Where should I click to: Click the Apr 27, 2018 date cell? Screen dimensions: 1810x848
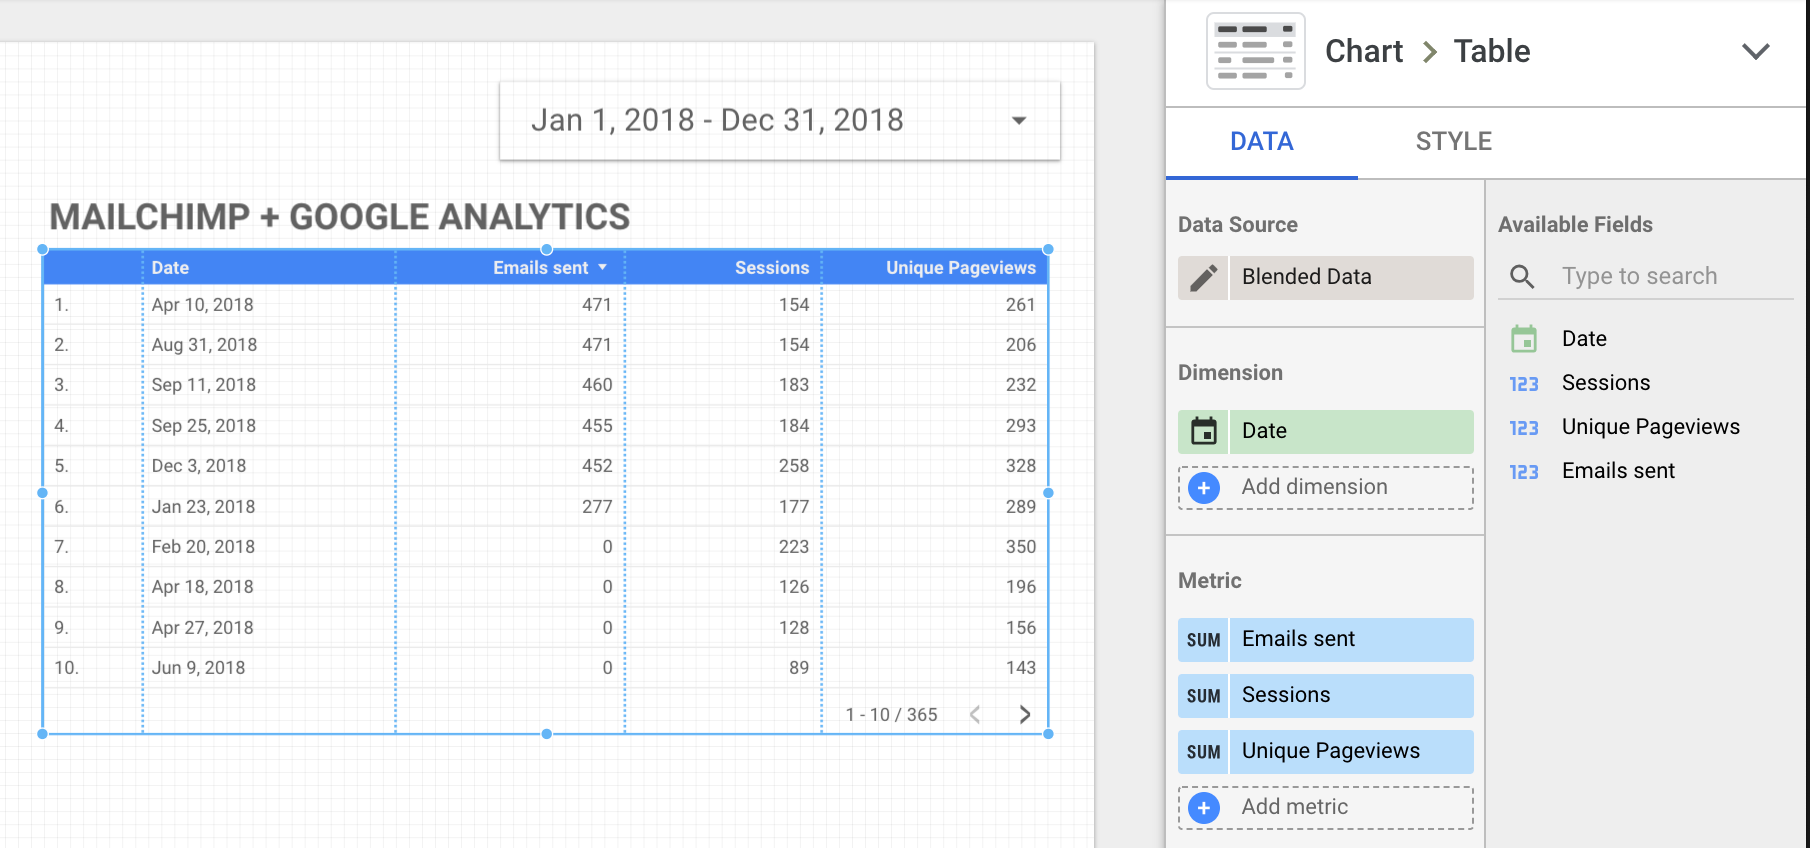(202, 628)
